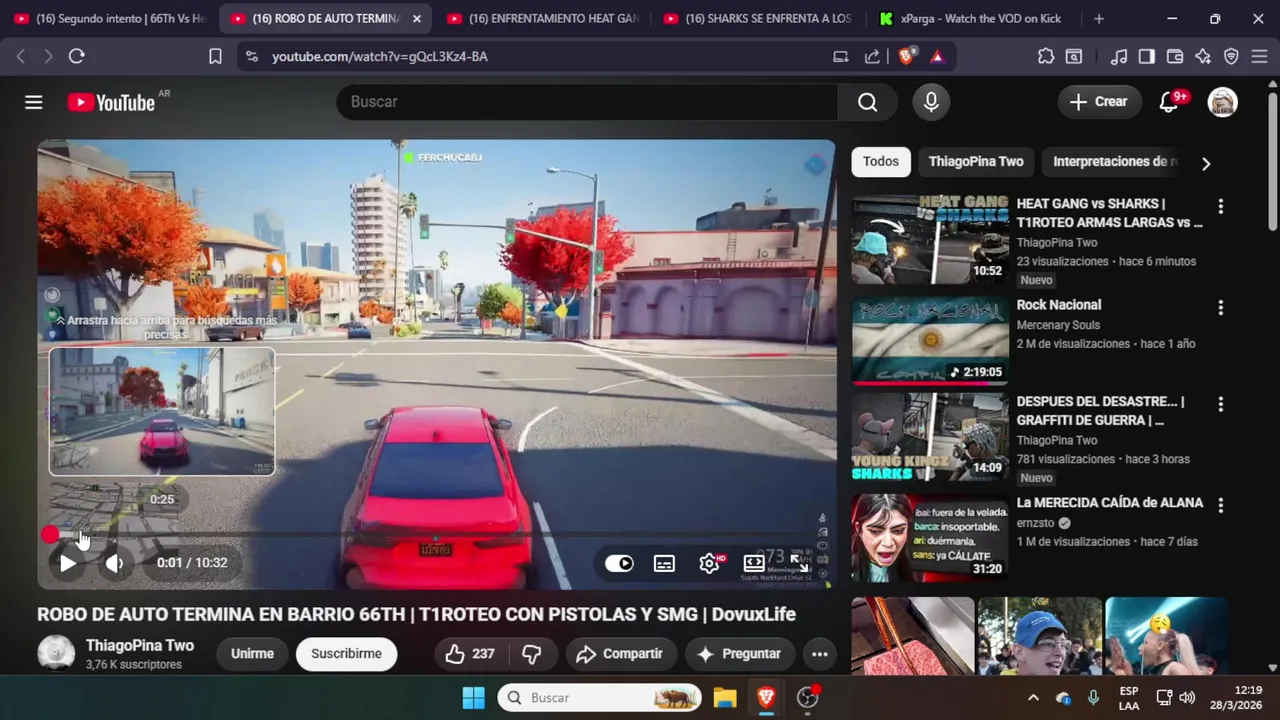Click the video progress bar scrubber

[436, 535]
